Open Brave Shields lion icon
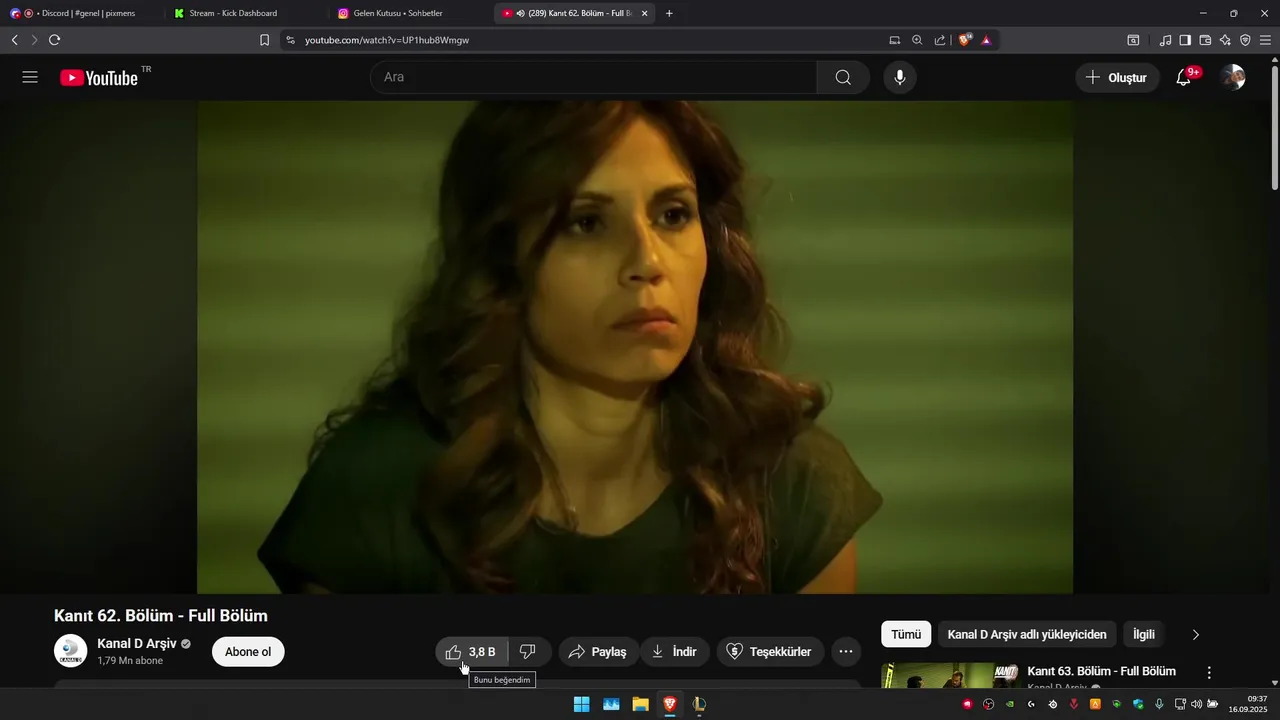Screen dimensions: 1280x720 point(964,40)
